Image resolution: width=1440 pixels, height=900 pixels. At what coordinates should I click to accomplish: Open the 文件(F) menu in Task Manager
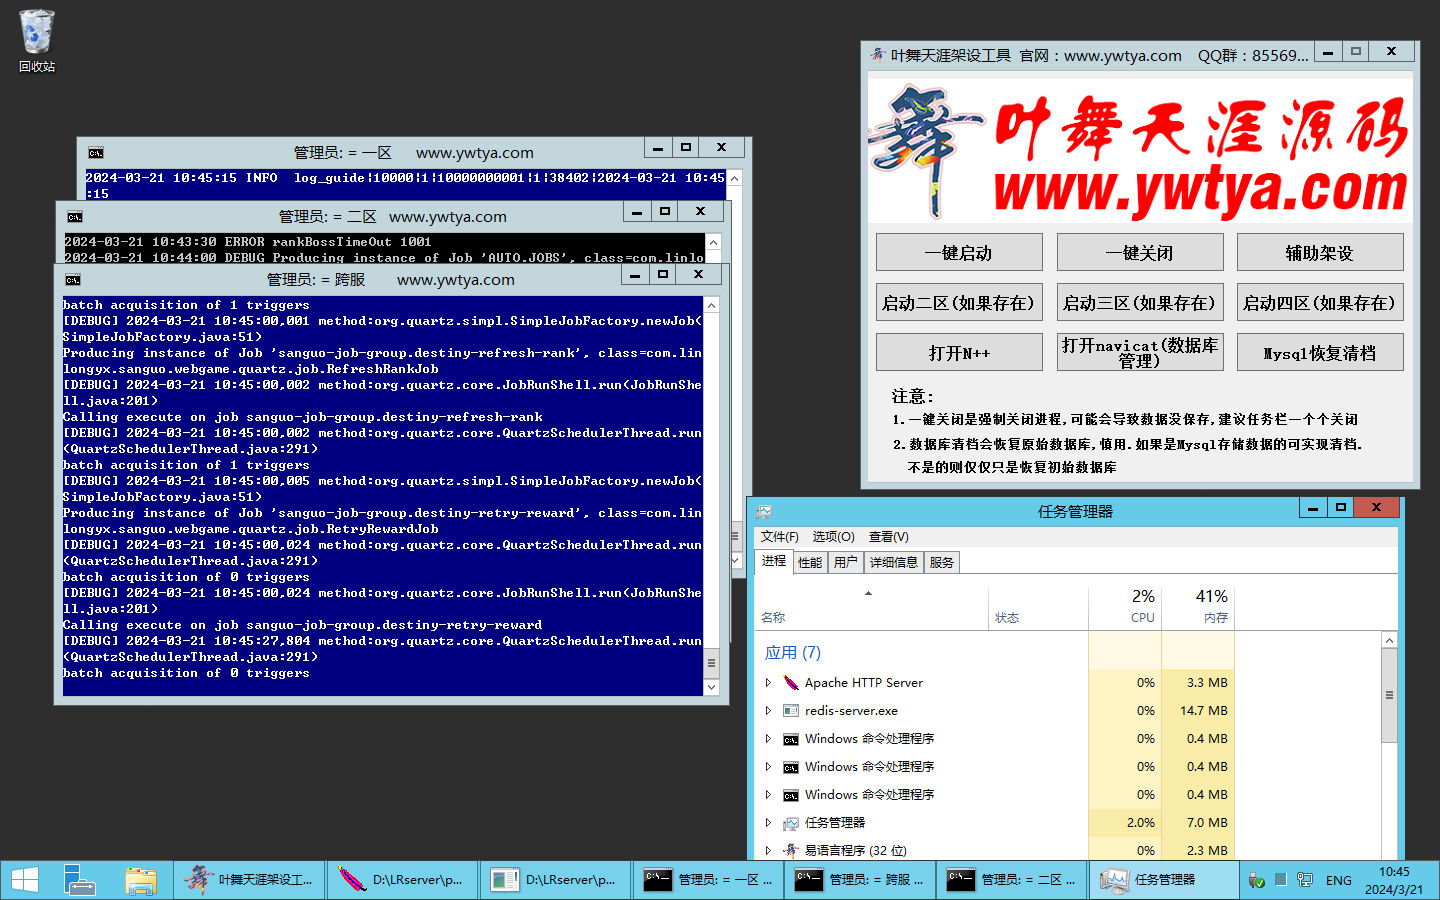pyautogui.click(x=779, y=537)
